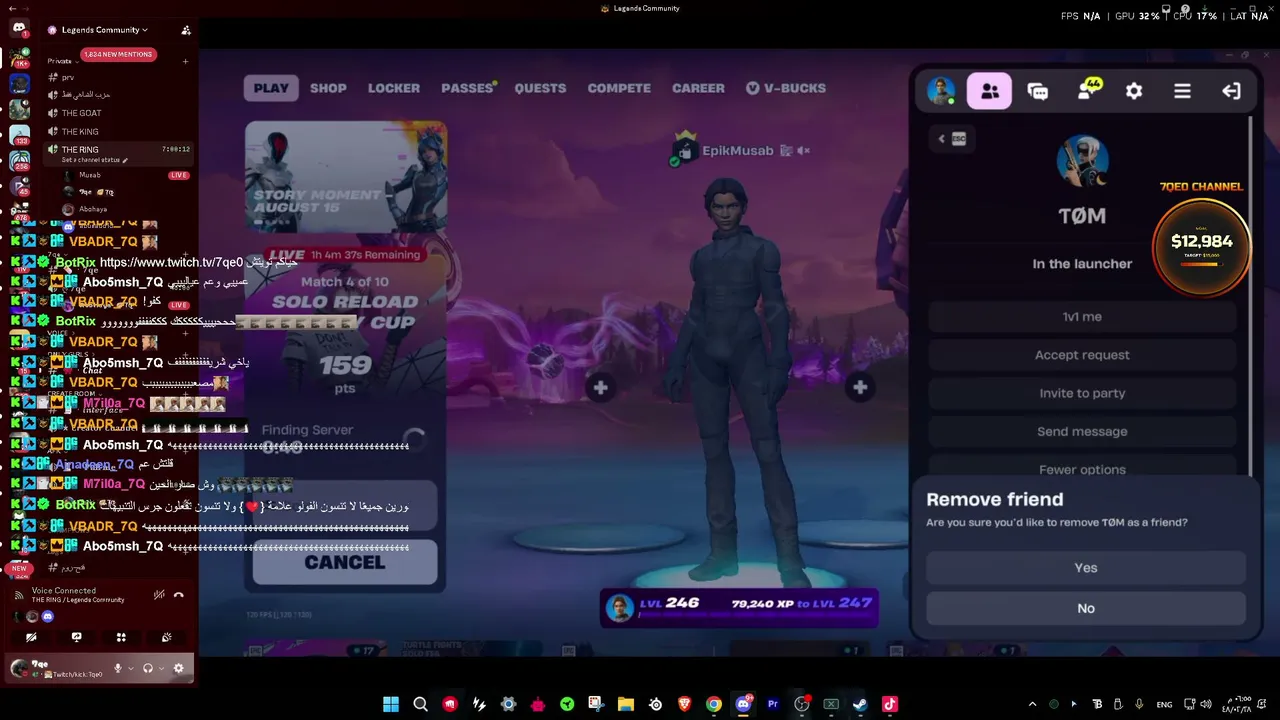Open the prv text channel
Viewport: 1280px width, 720px height.
click(68, 77)
